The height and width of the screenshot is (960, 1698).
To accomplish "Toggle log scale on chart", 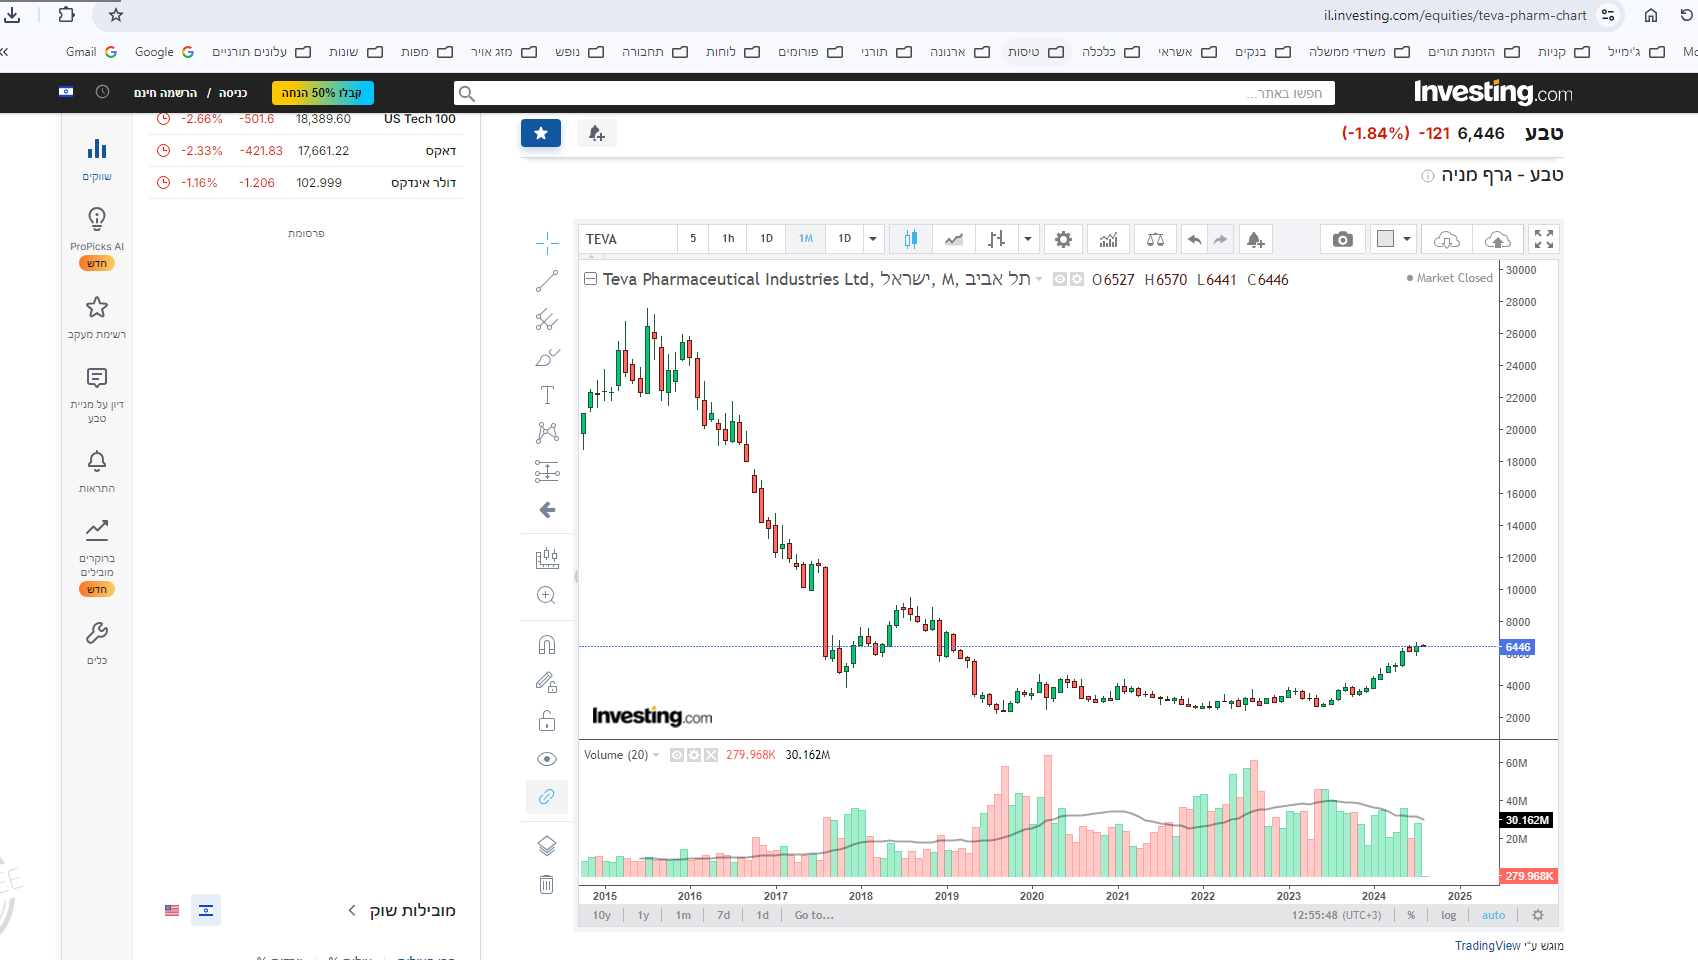I will click(1448, 915).
